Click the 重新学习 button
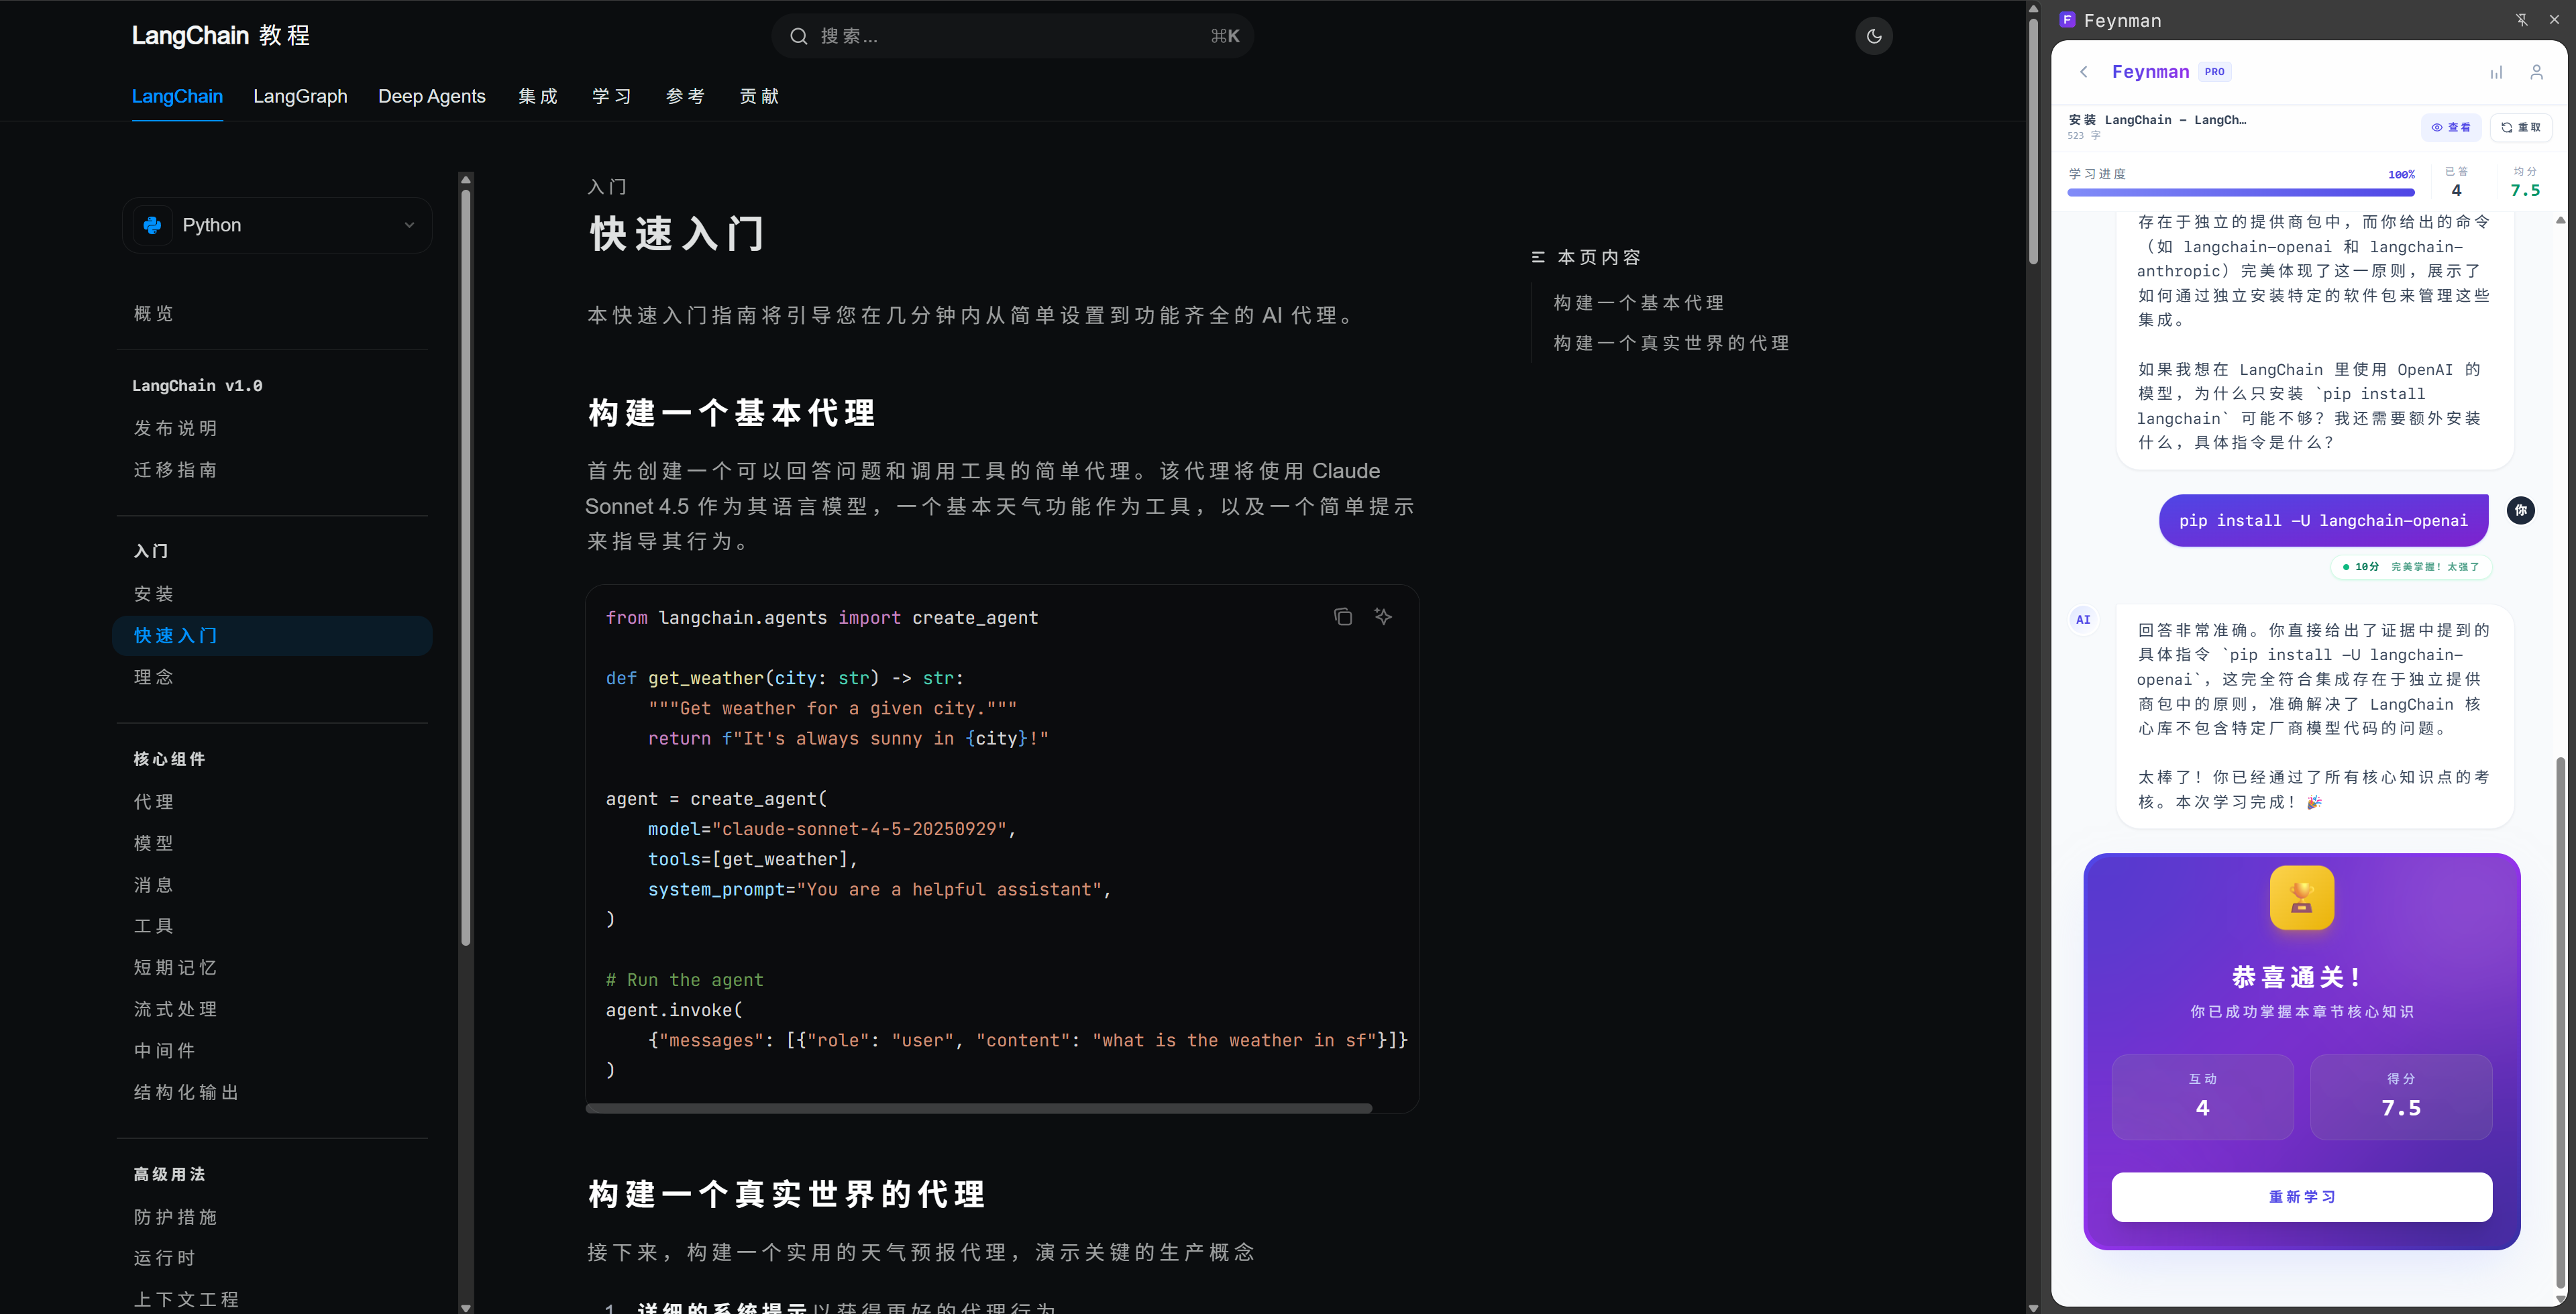 2301,1197
